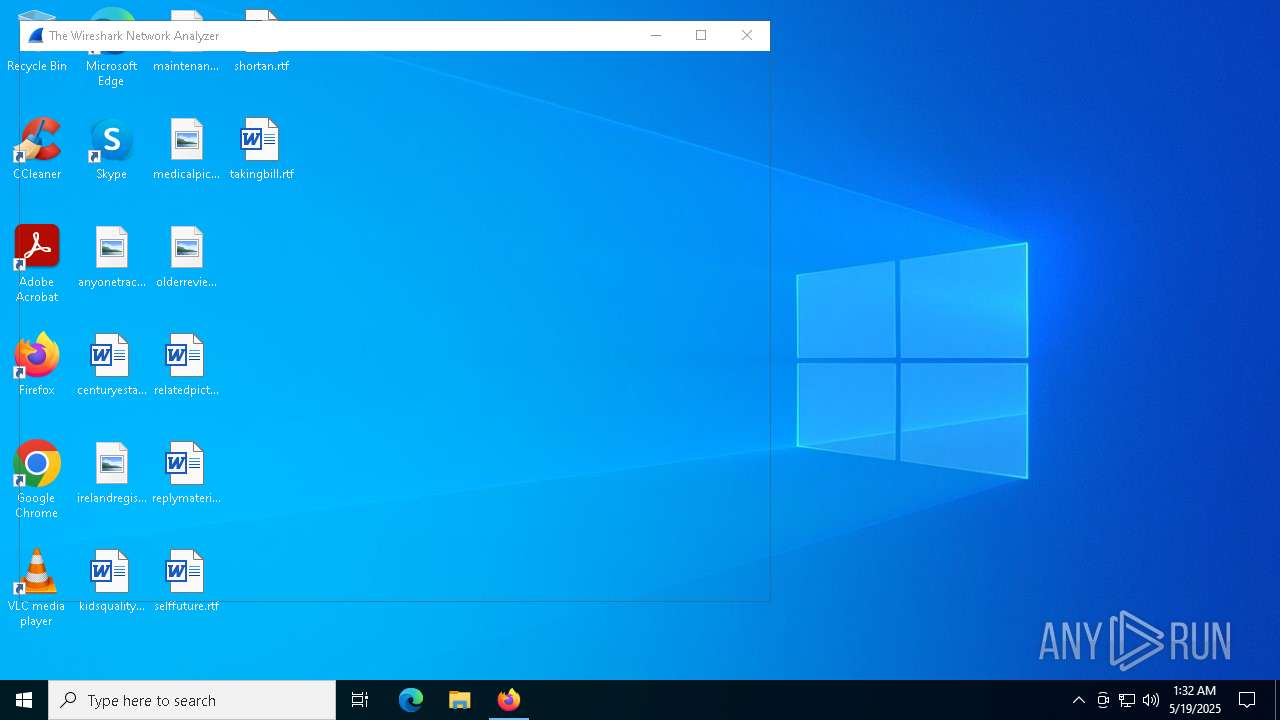Select the selffuture.rtf document
The width and height of the screenshot is (1280, 720).
point(186,581)
